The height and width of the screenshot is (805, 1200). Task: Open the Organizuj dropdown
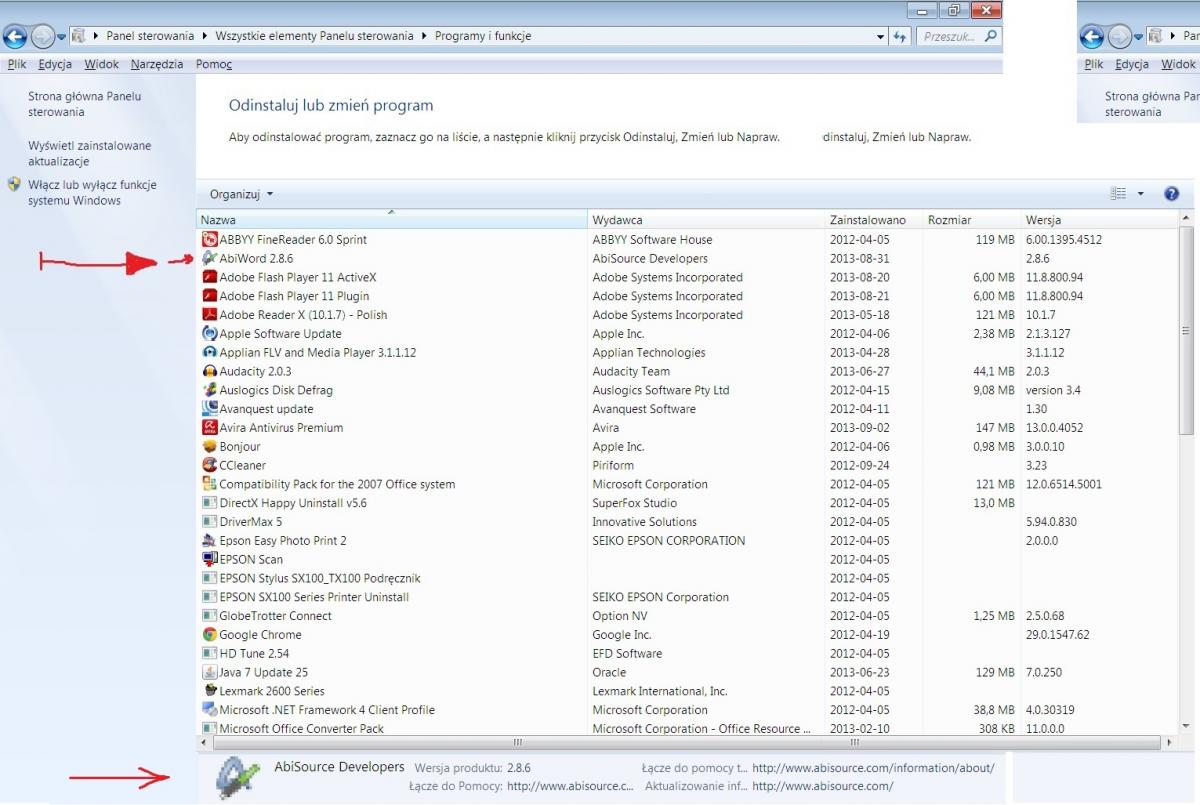[241, 194]
